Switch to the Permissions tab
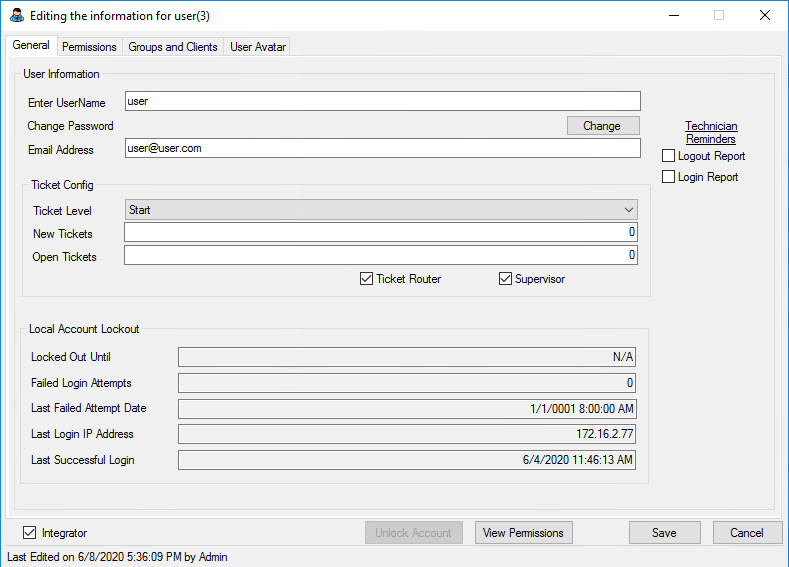 (89, 47)
